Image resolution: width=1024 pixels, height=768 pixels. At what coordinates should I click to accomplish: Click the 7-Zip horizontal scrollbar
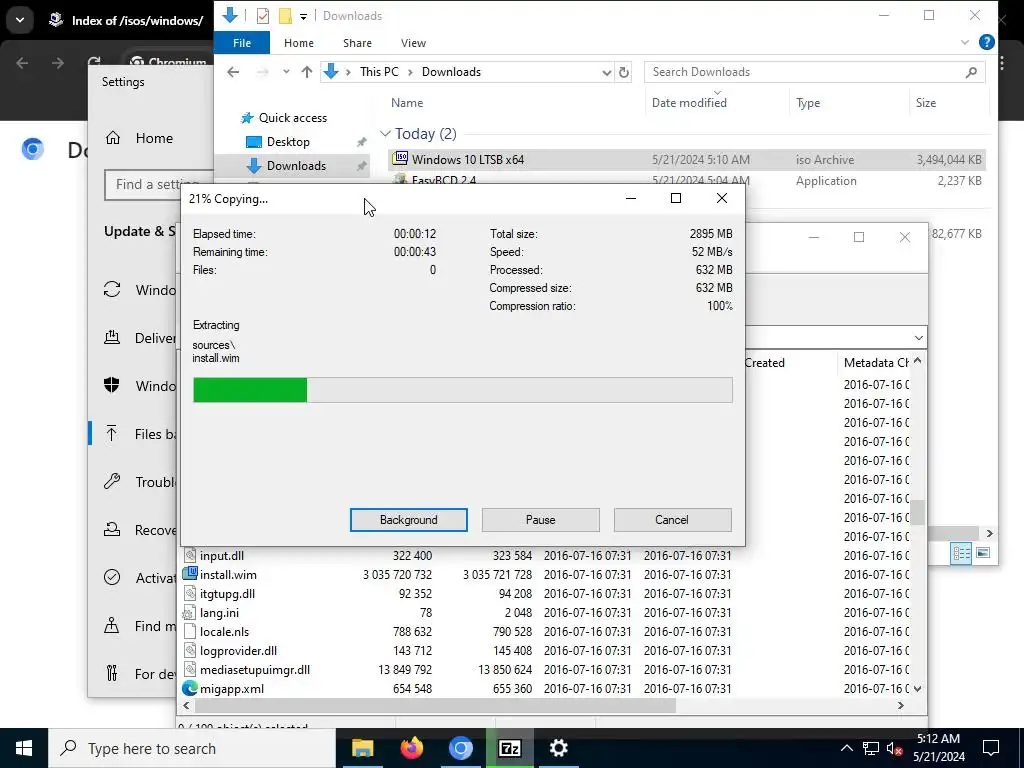pos(434,705)
